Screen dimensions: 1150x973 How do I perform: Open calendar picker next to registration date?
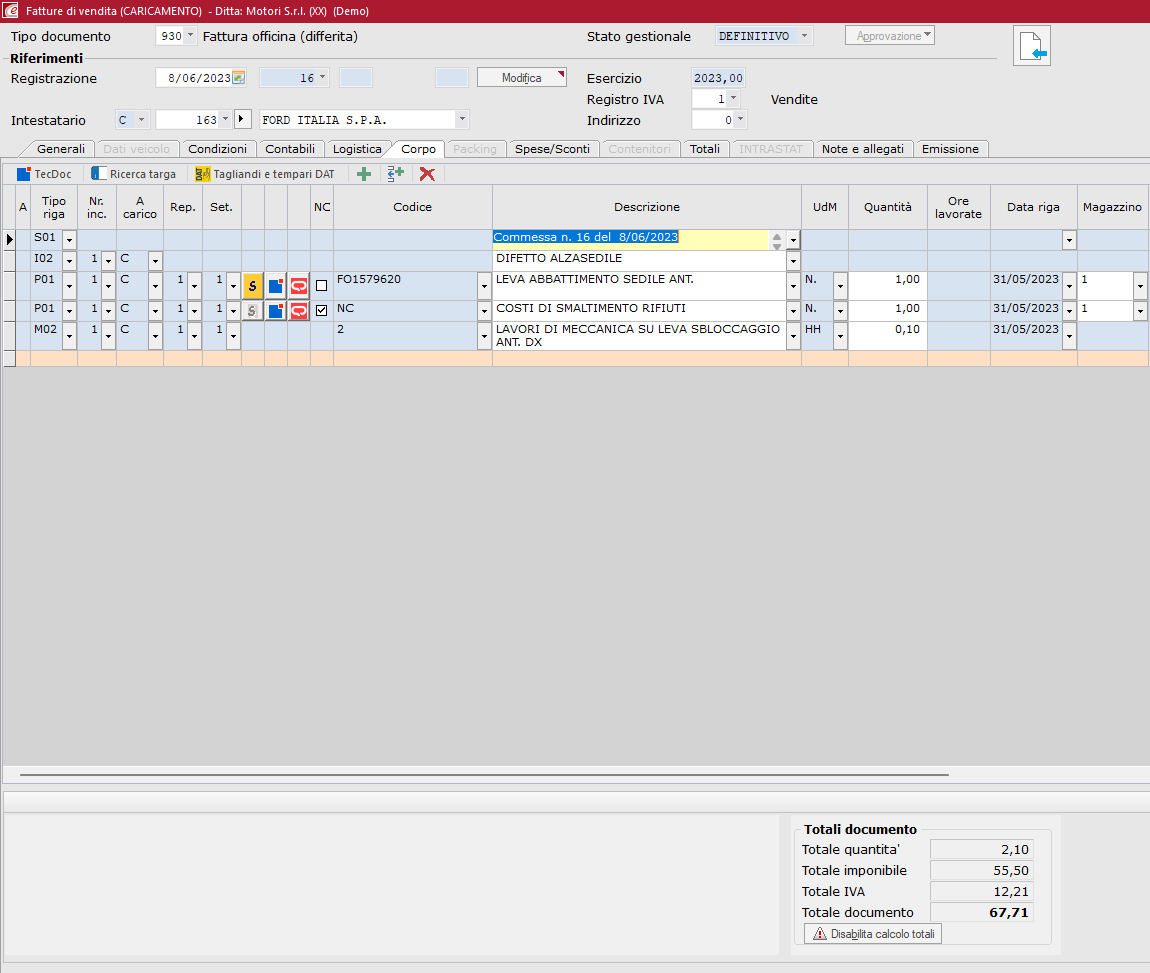coord(238,78)
